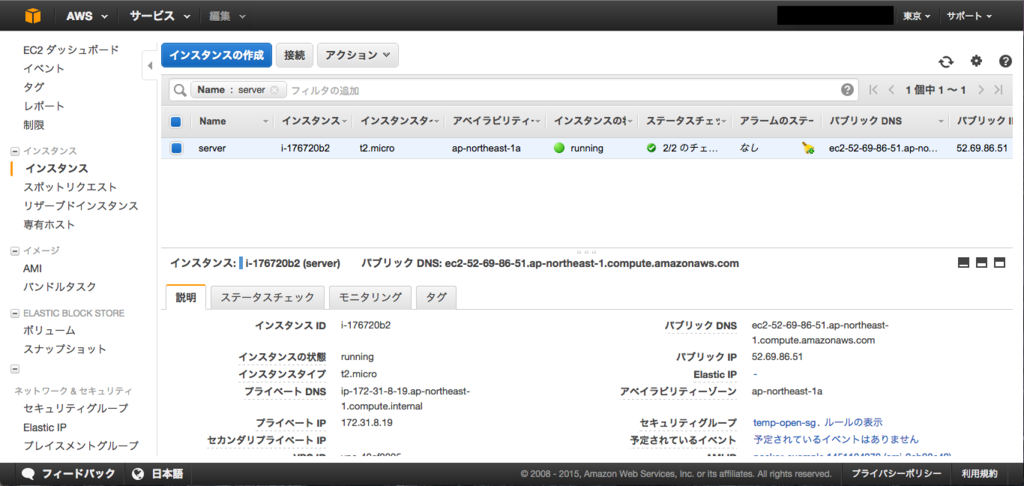Go to the first page of results
This screenshot has width=1024, height=486.
[873, 90]
